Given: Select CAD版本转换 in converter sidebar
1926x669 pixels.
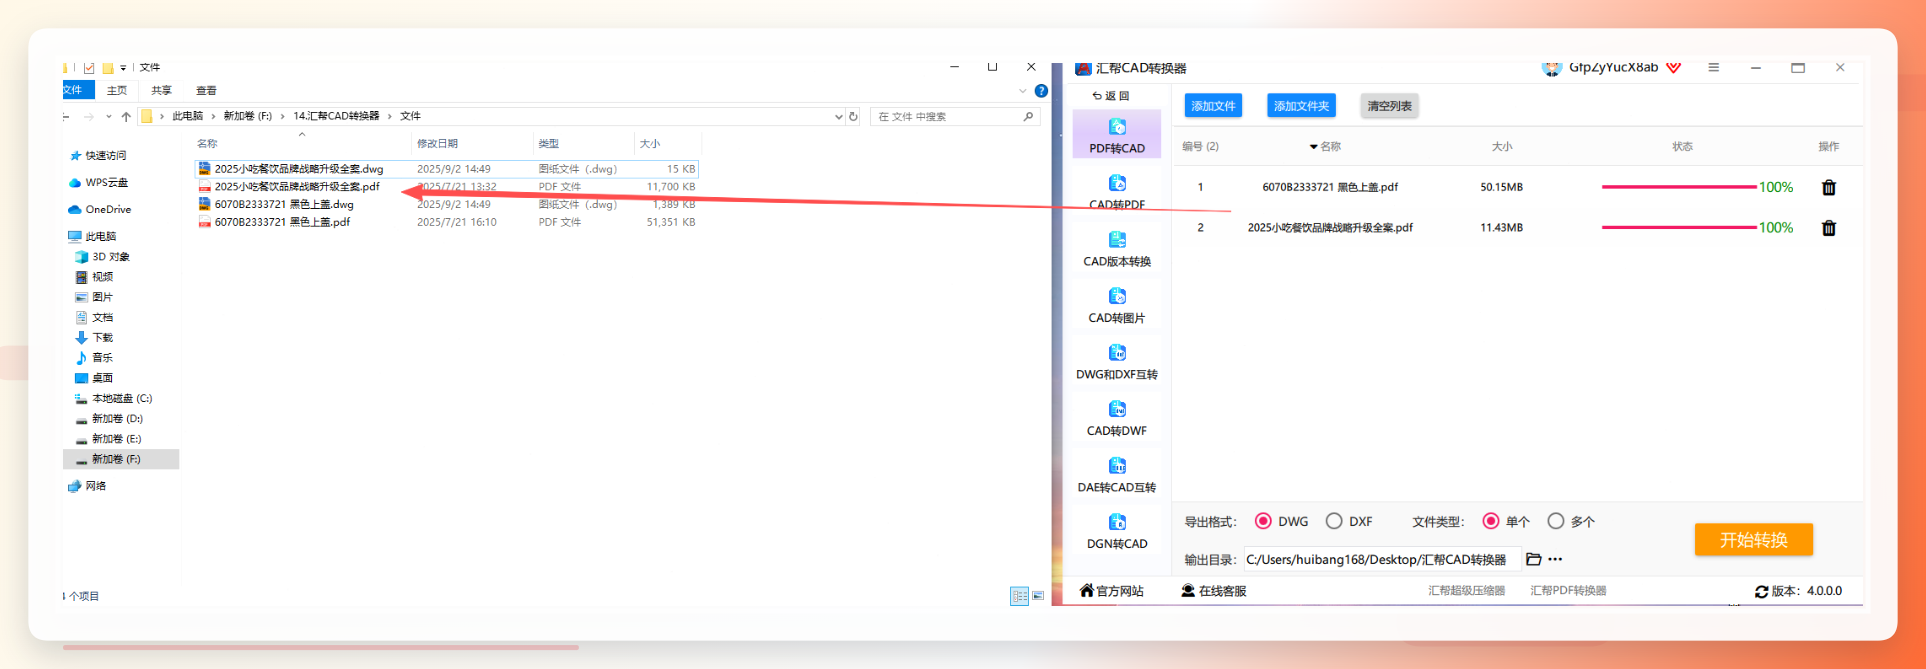Looking at the screenshot, I should click(x=1117, y=249).
